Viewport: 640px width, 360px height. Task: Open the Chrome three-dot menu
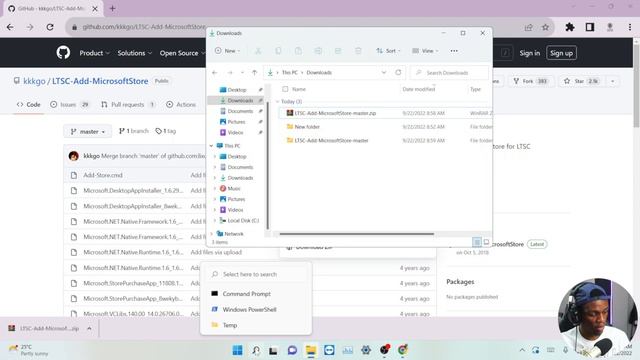point(630,27)
